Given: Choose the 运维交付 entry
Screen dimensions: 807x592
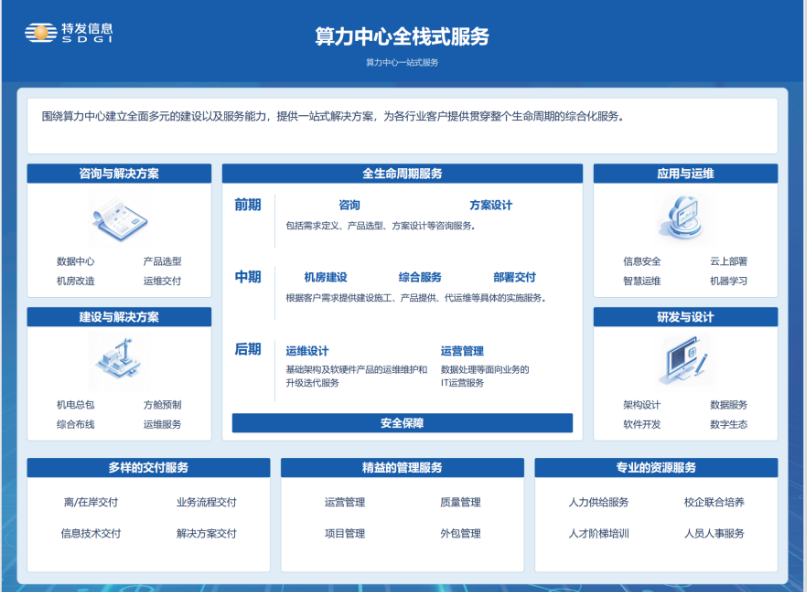Looking at the screenshot, I should [x=162, y=281].
